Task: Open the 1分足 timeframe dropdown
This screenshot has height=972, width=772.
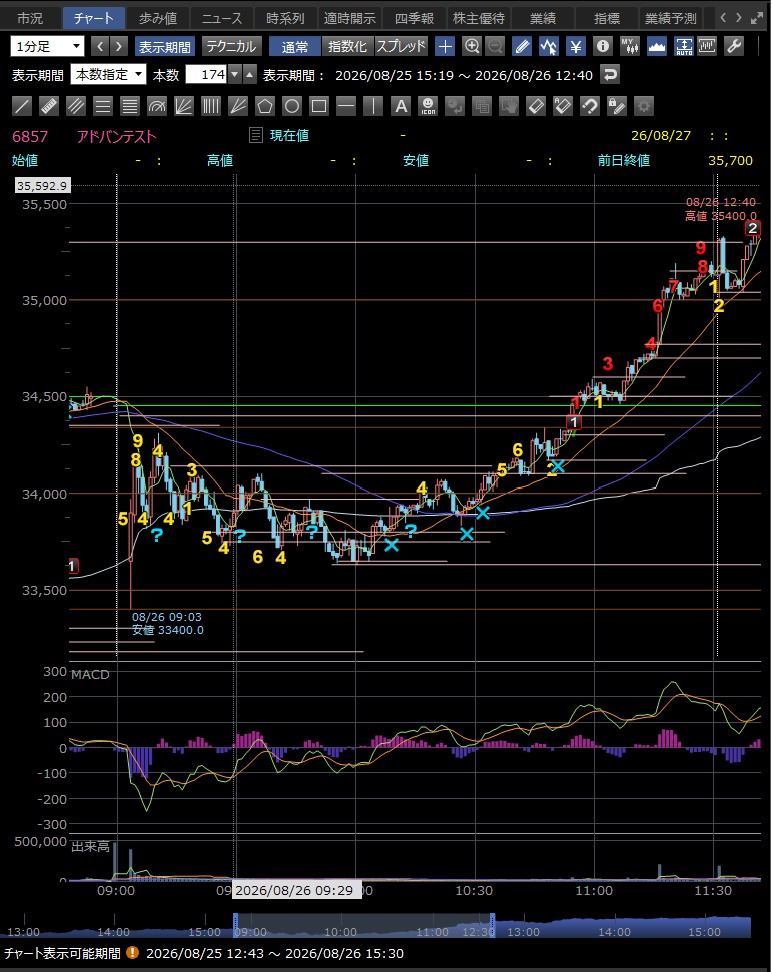Action: [47, 46]
